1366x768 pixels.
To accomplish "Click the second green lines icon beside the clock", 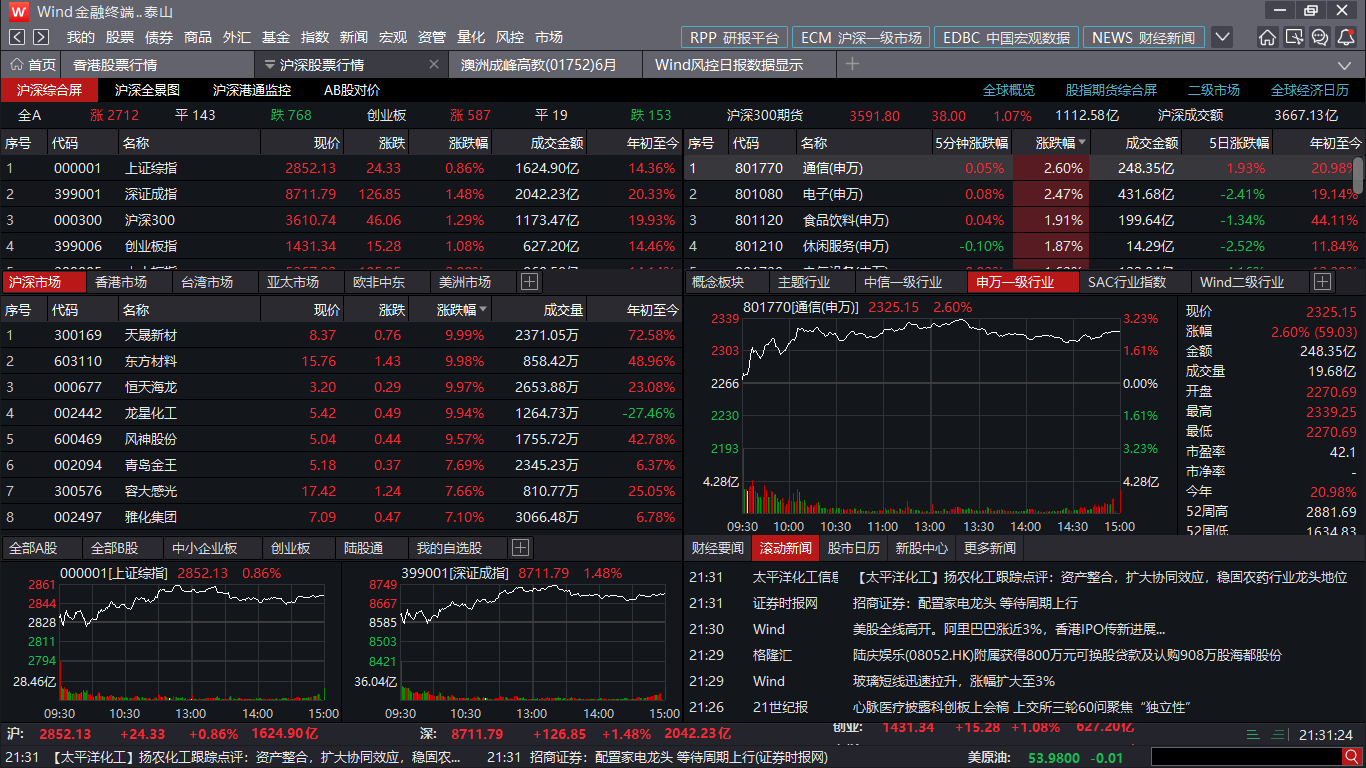I will [1280, 734].
